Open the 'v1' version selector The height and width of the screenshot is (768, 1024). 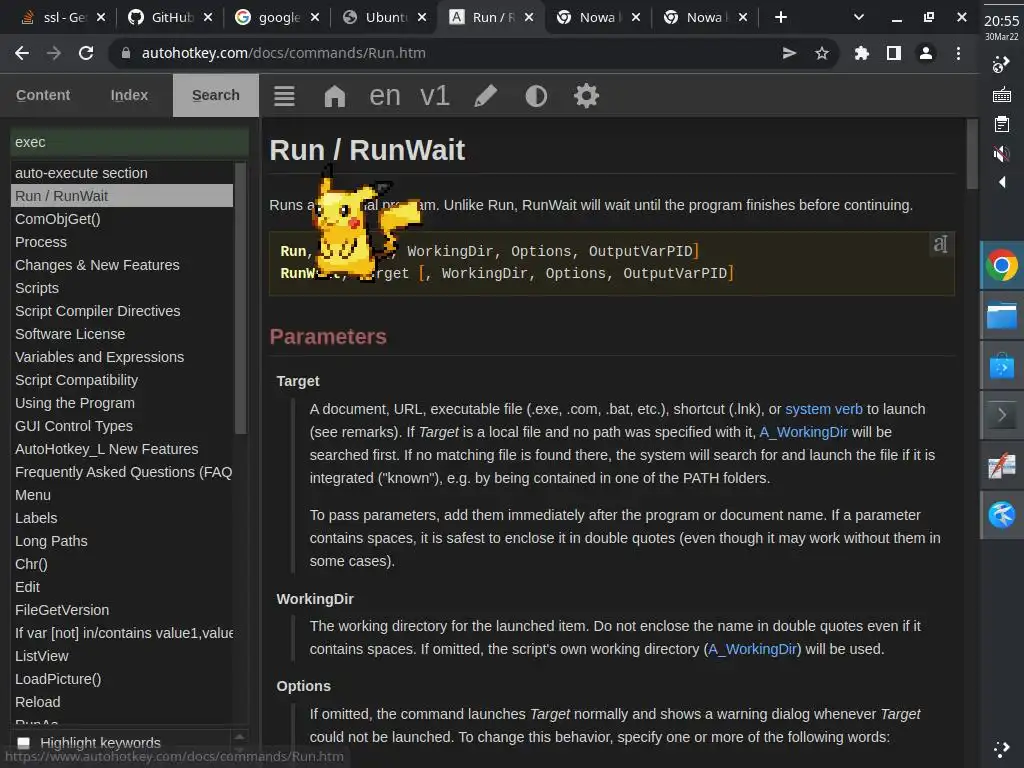(435, 96)
